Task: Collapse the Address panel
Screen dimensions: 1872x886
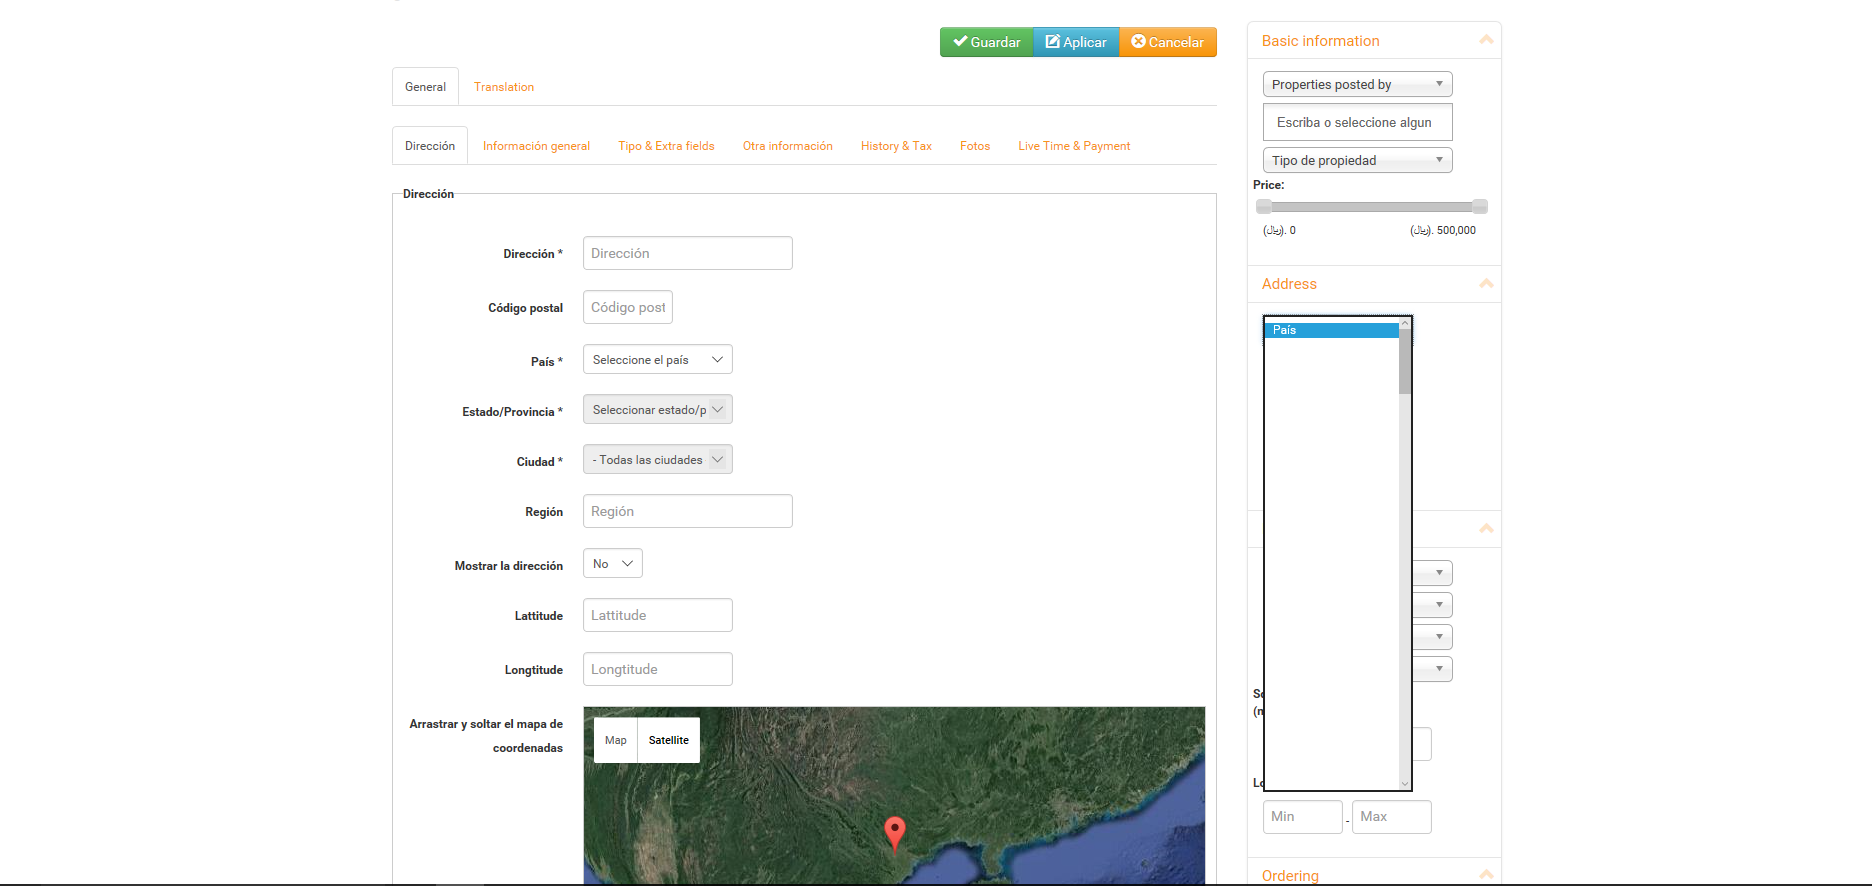Action: click(x=1486, y=284)
